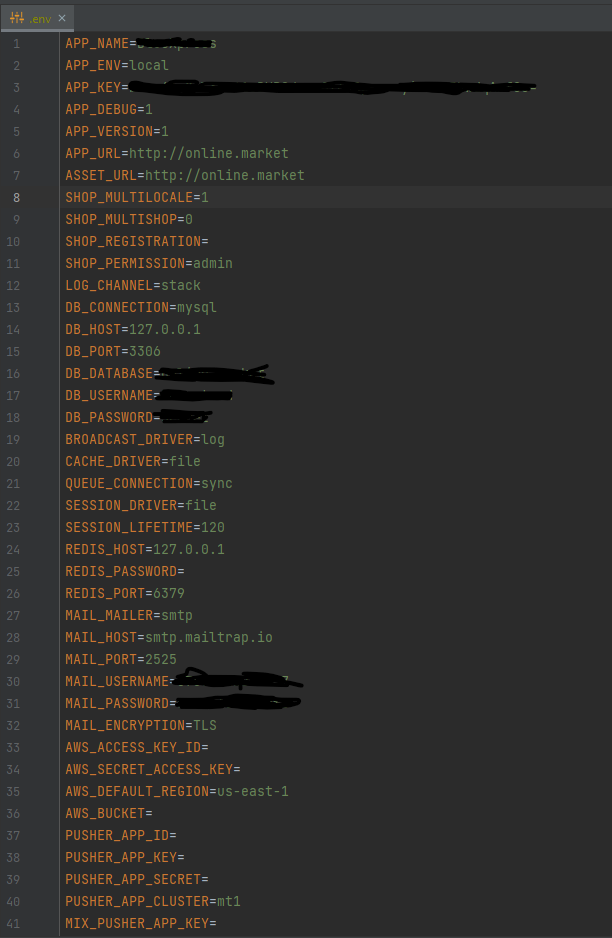Click the DB_PASSWORD key

[x=109, y=418]
